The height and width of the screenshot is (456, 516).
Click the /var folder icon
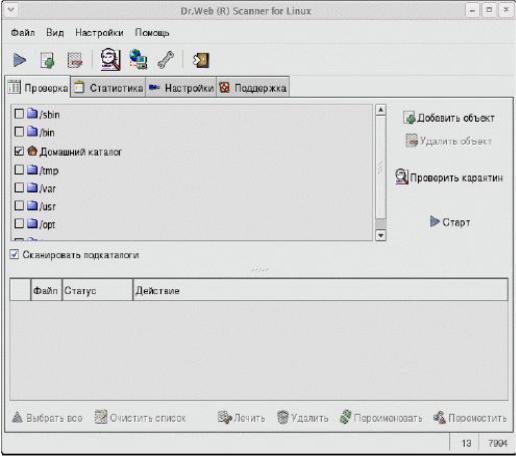tap(32, 187)
